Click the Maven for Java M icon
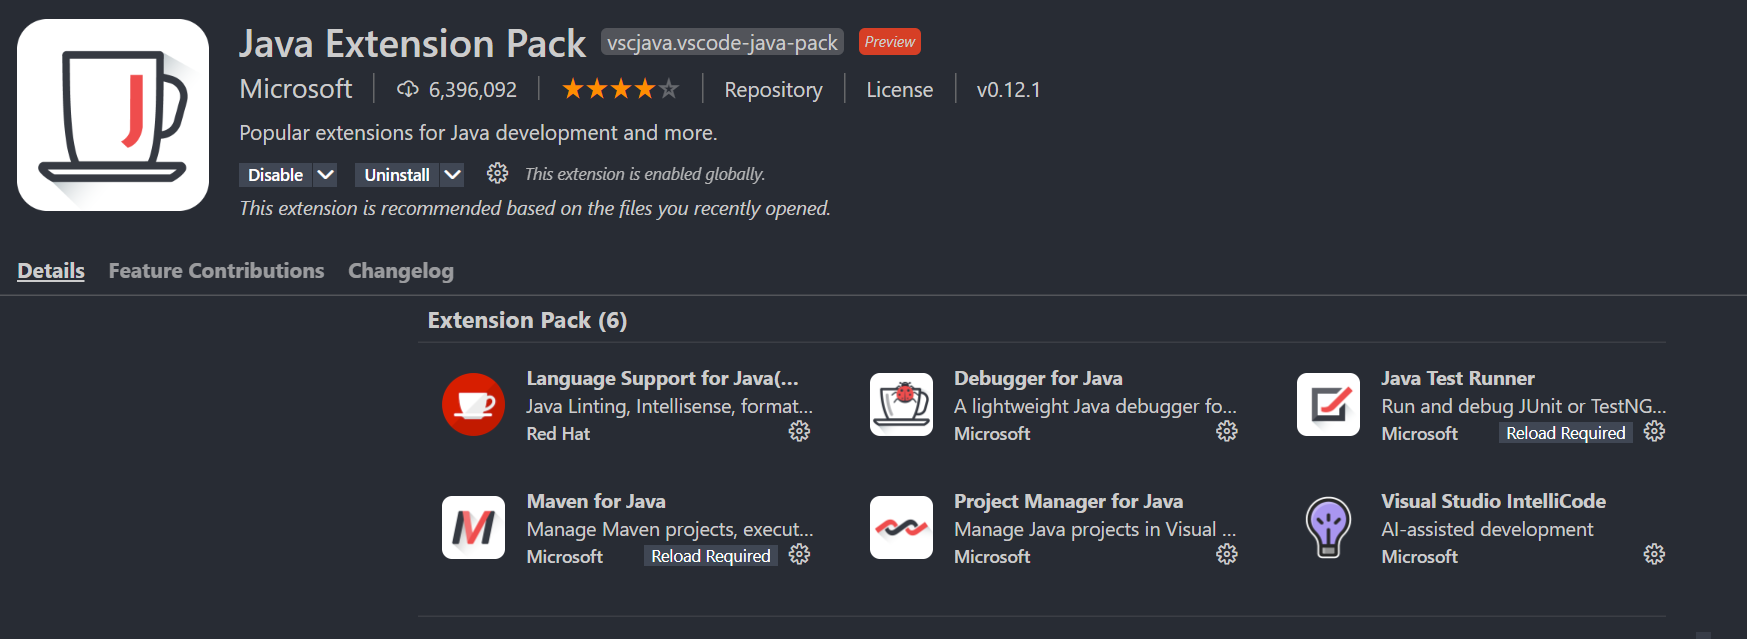 (473, 527)
